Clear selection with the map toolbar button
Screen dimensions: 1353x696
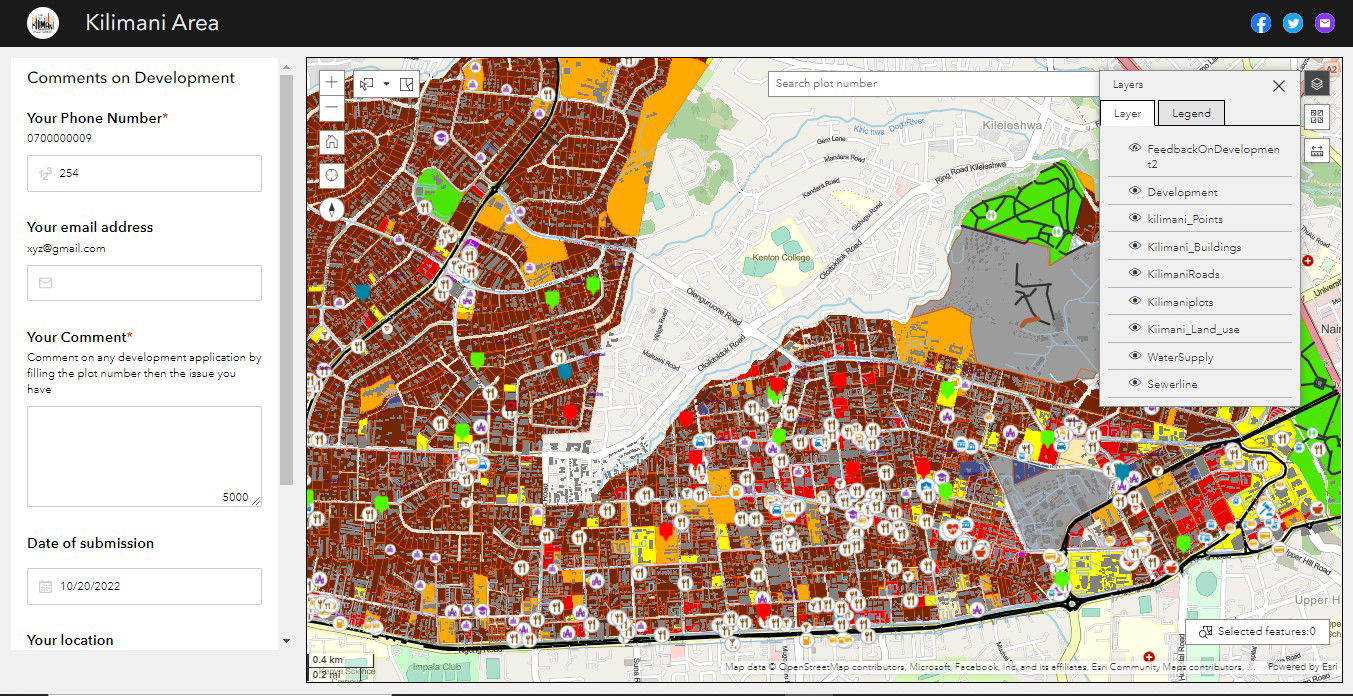click(x=406, y=84)
